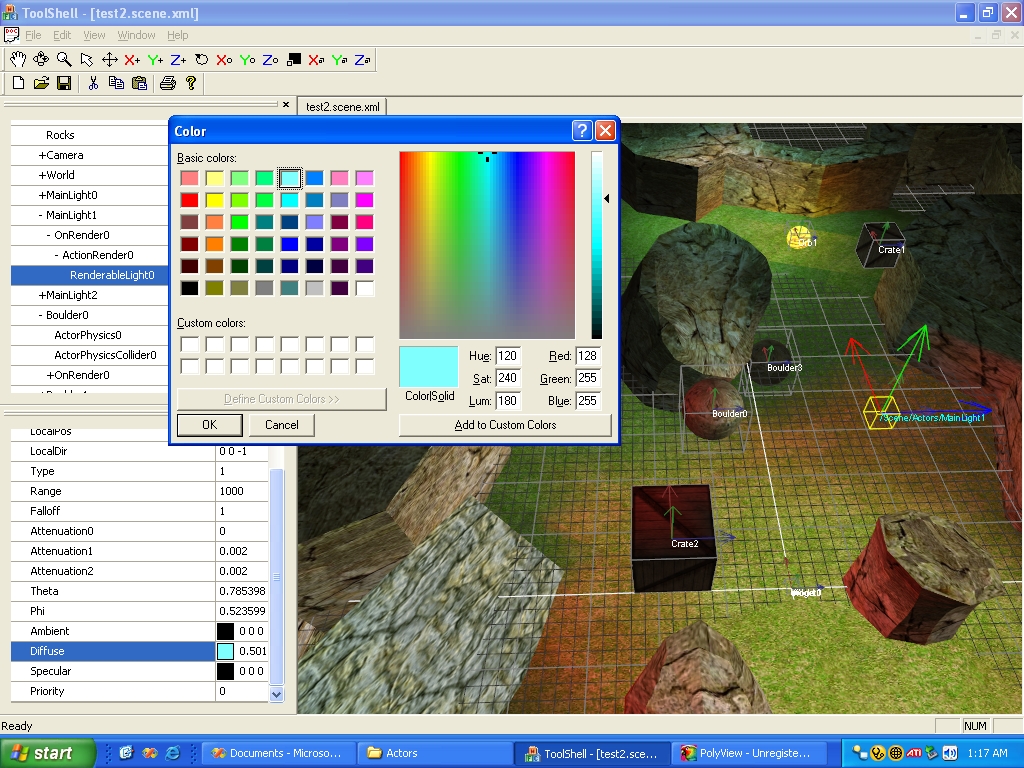
Task: Pick the red basic color swatch
Action: click(189, 200)
